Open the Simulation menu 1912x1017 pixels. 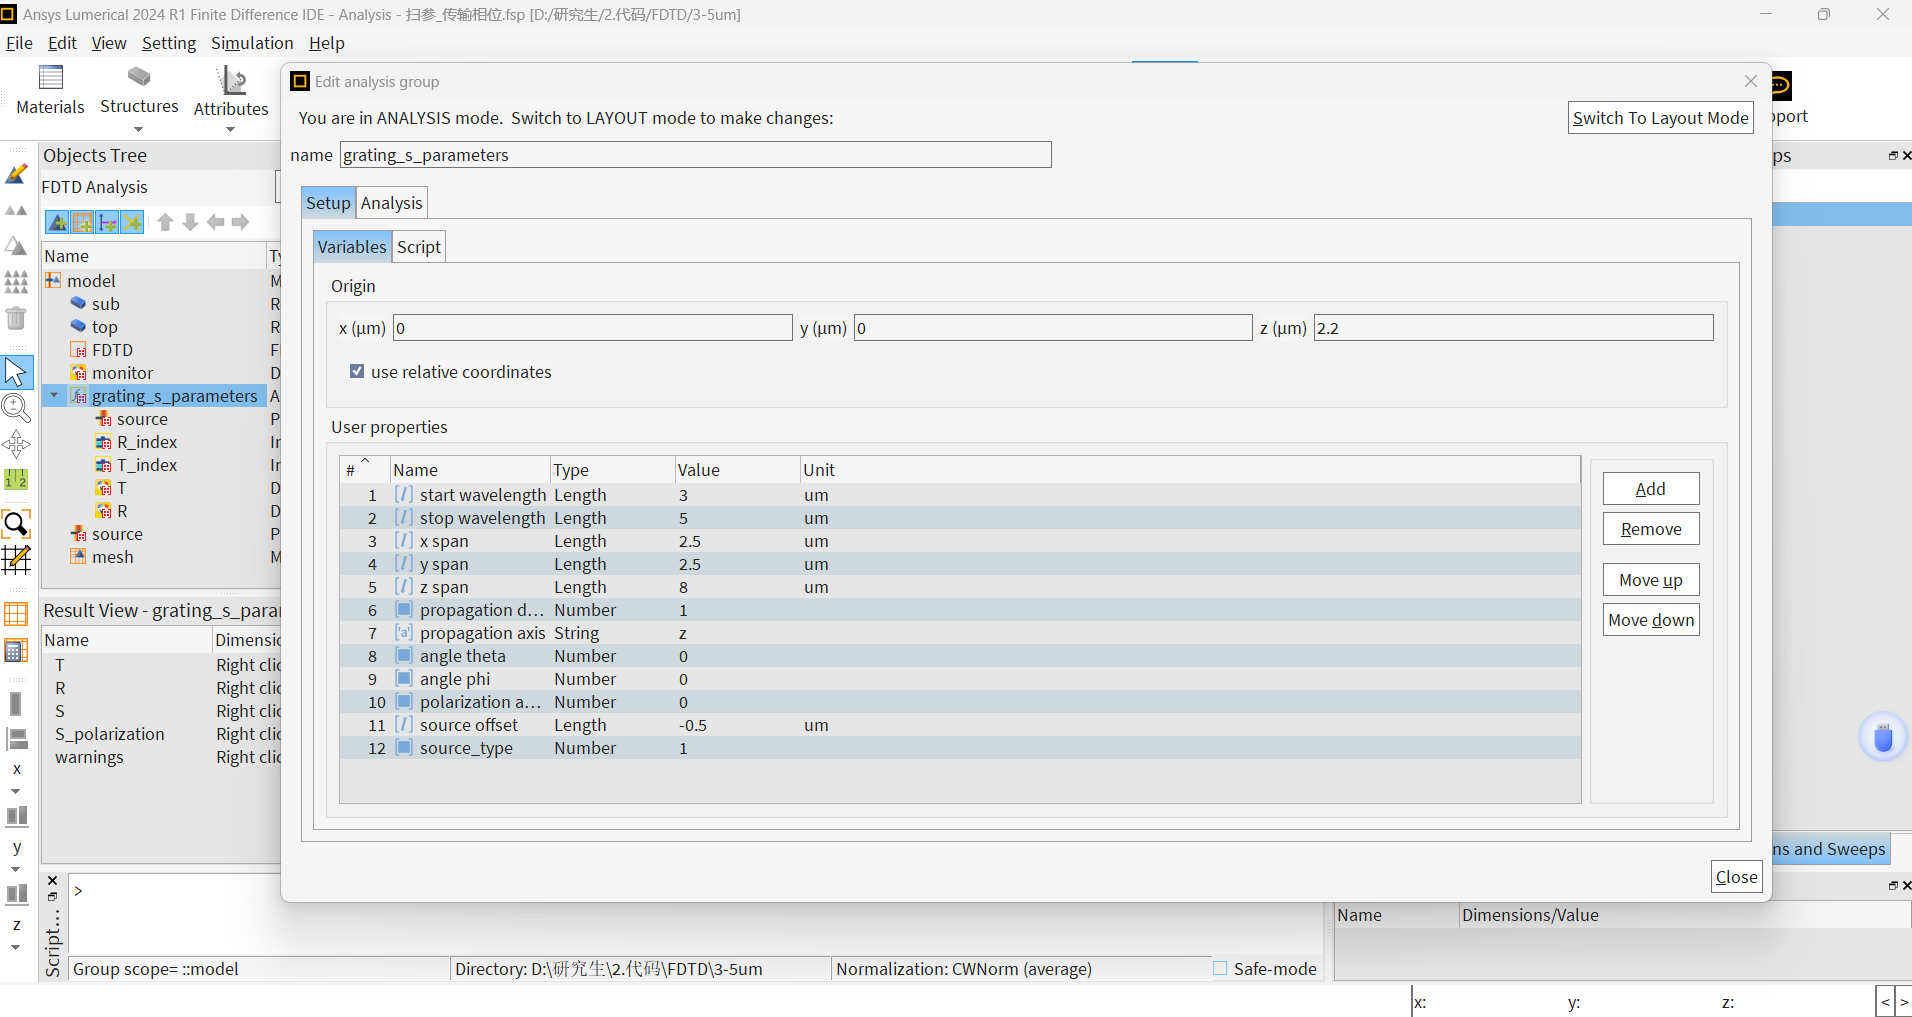252,43
